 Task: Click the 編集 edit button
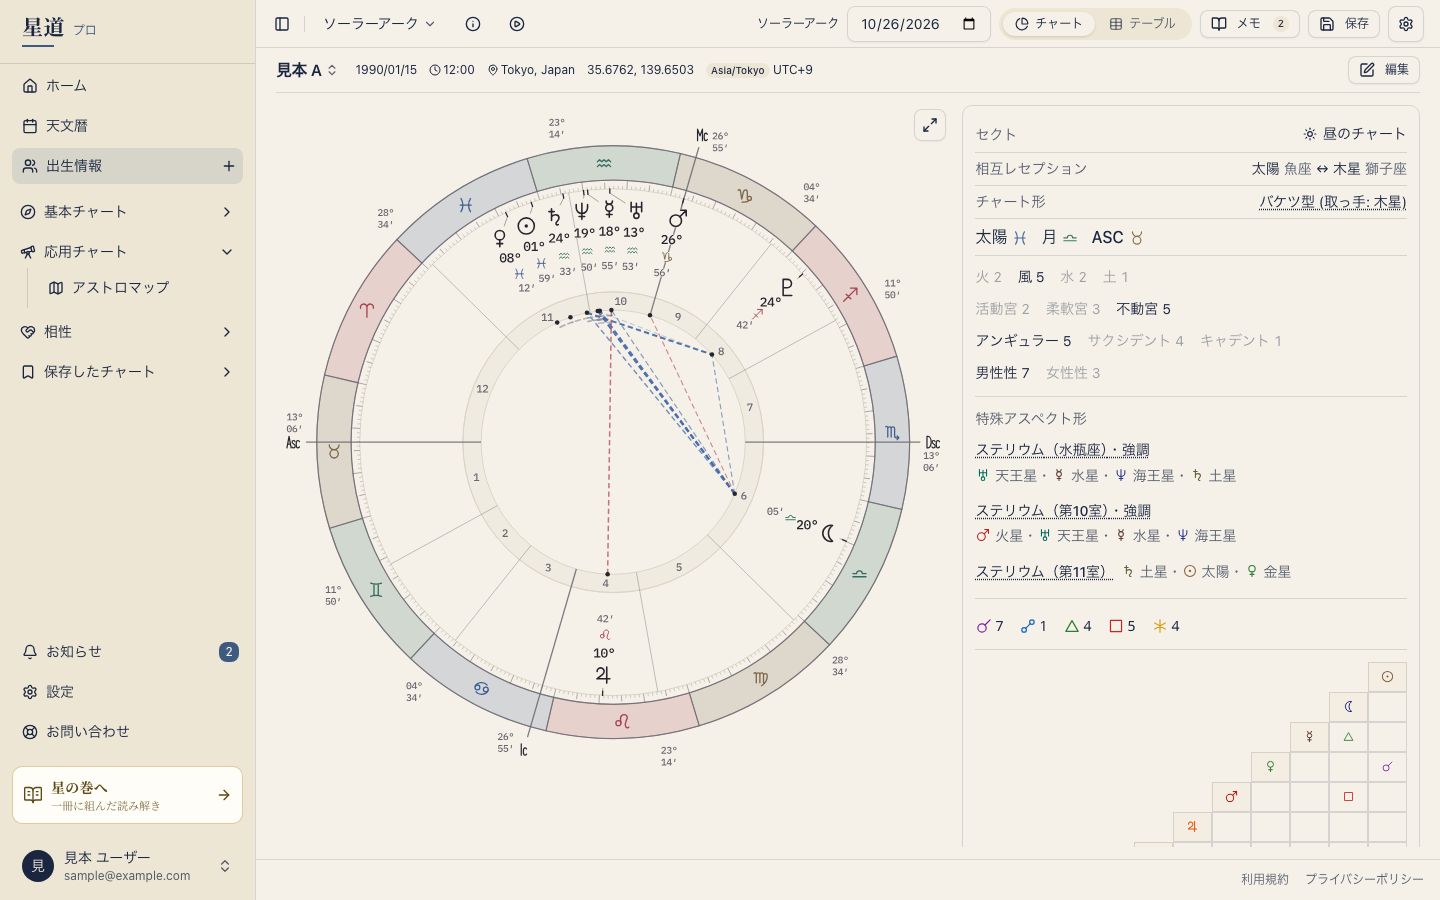(1384, 70)
